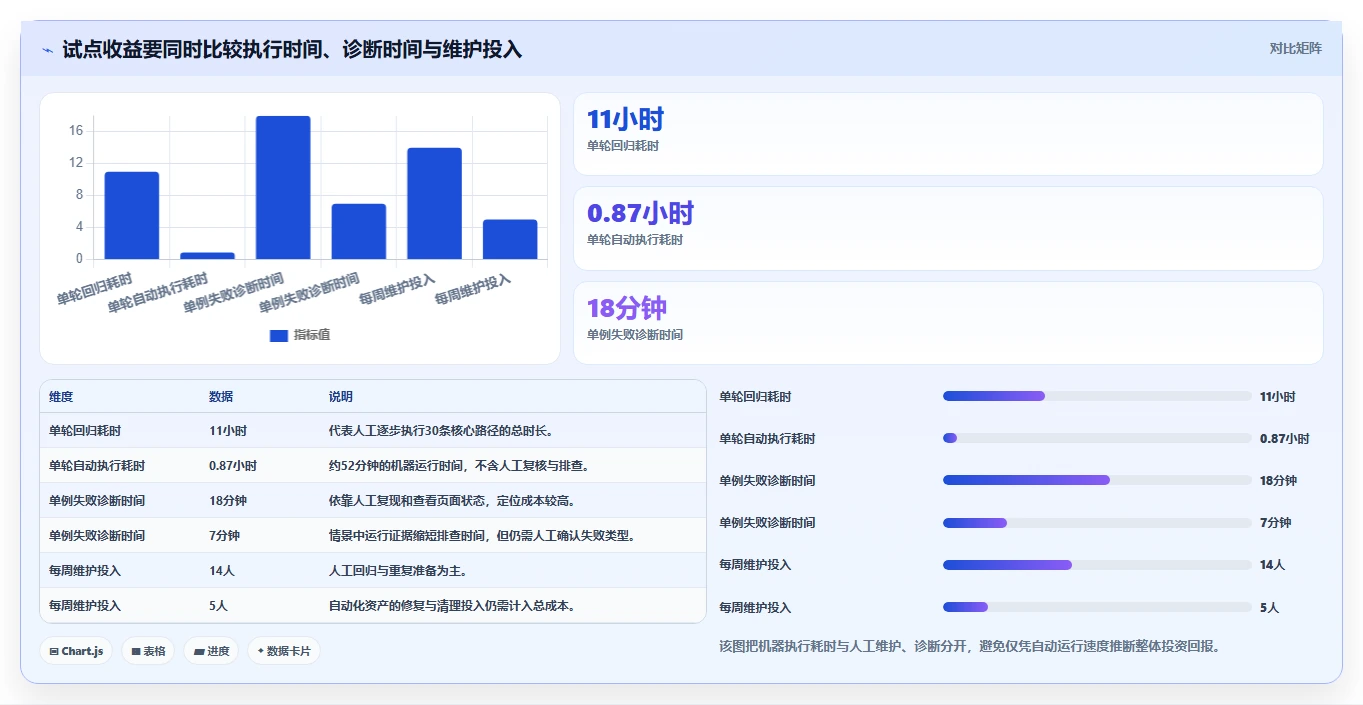Click the chart y-axis label 16

click(76, 131)
